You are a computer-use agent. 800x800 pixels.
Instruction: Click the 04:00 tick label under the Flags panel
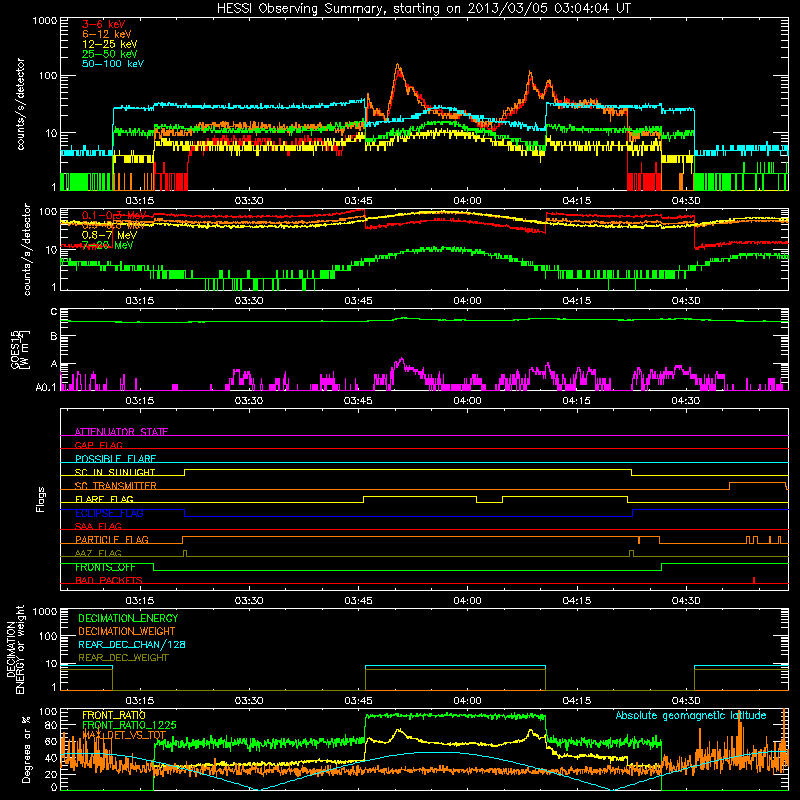pos(467,601)
